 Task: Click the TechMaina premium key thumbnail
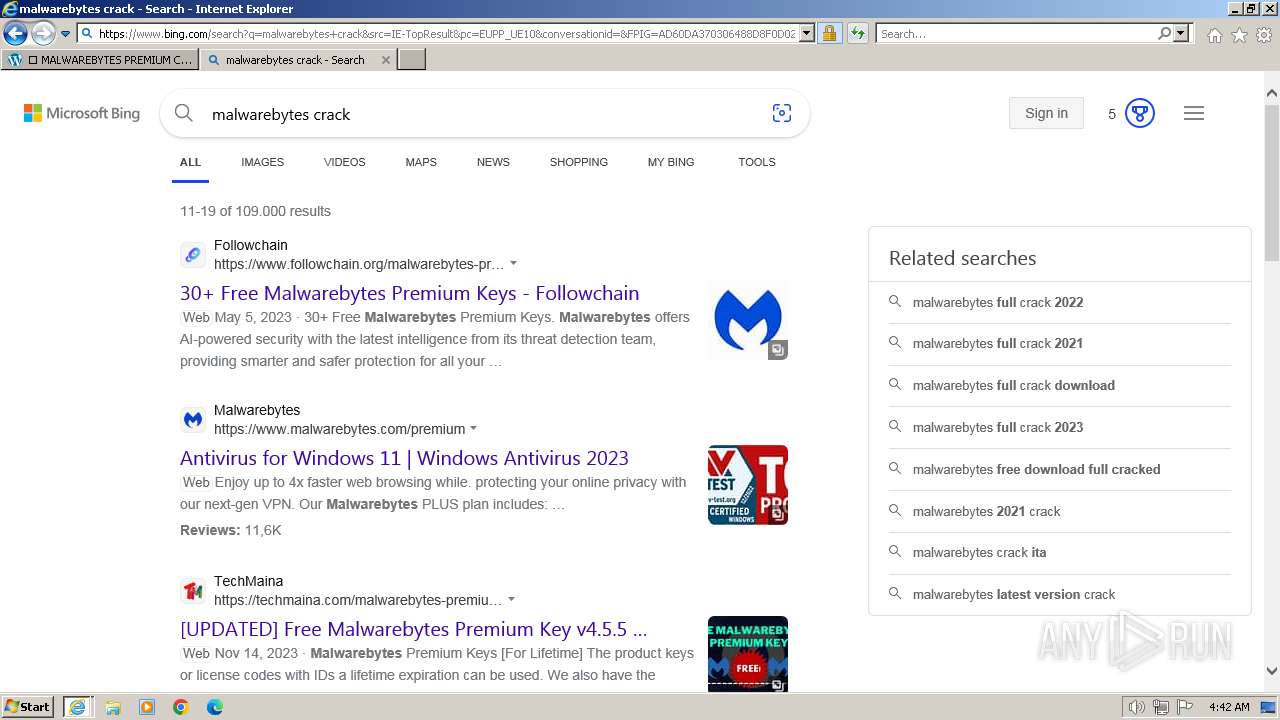click(748, 654)
